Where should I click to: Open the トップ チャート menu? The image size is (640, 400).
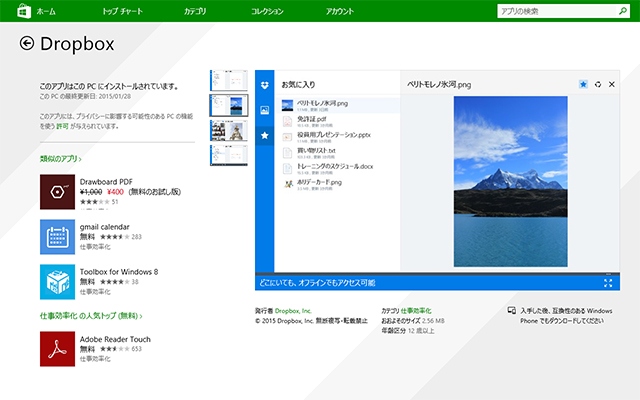pyautogui.click(x=122, y=11)
